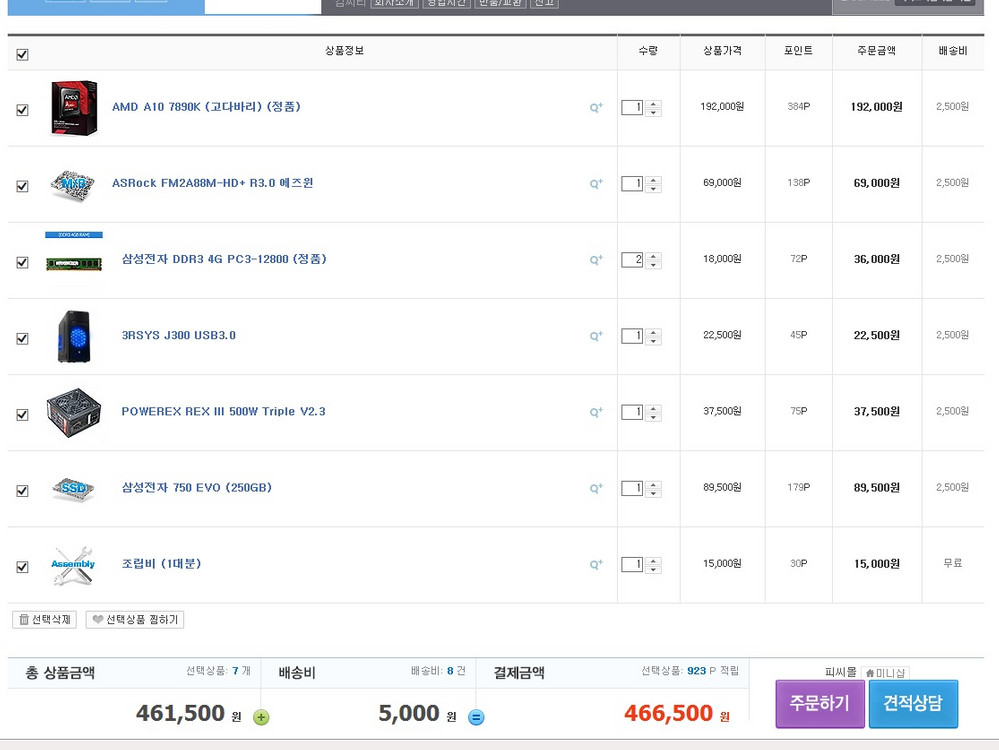Uncheck the select-all checkbox in the header

pos(22,54)
